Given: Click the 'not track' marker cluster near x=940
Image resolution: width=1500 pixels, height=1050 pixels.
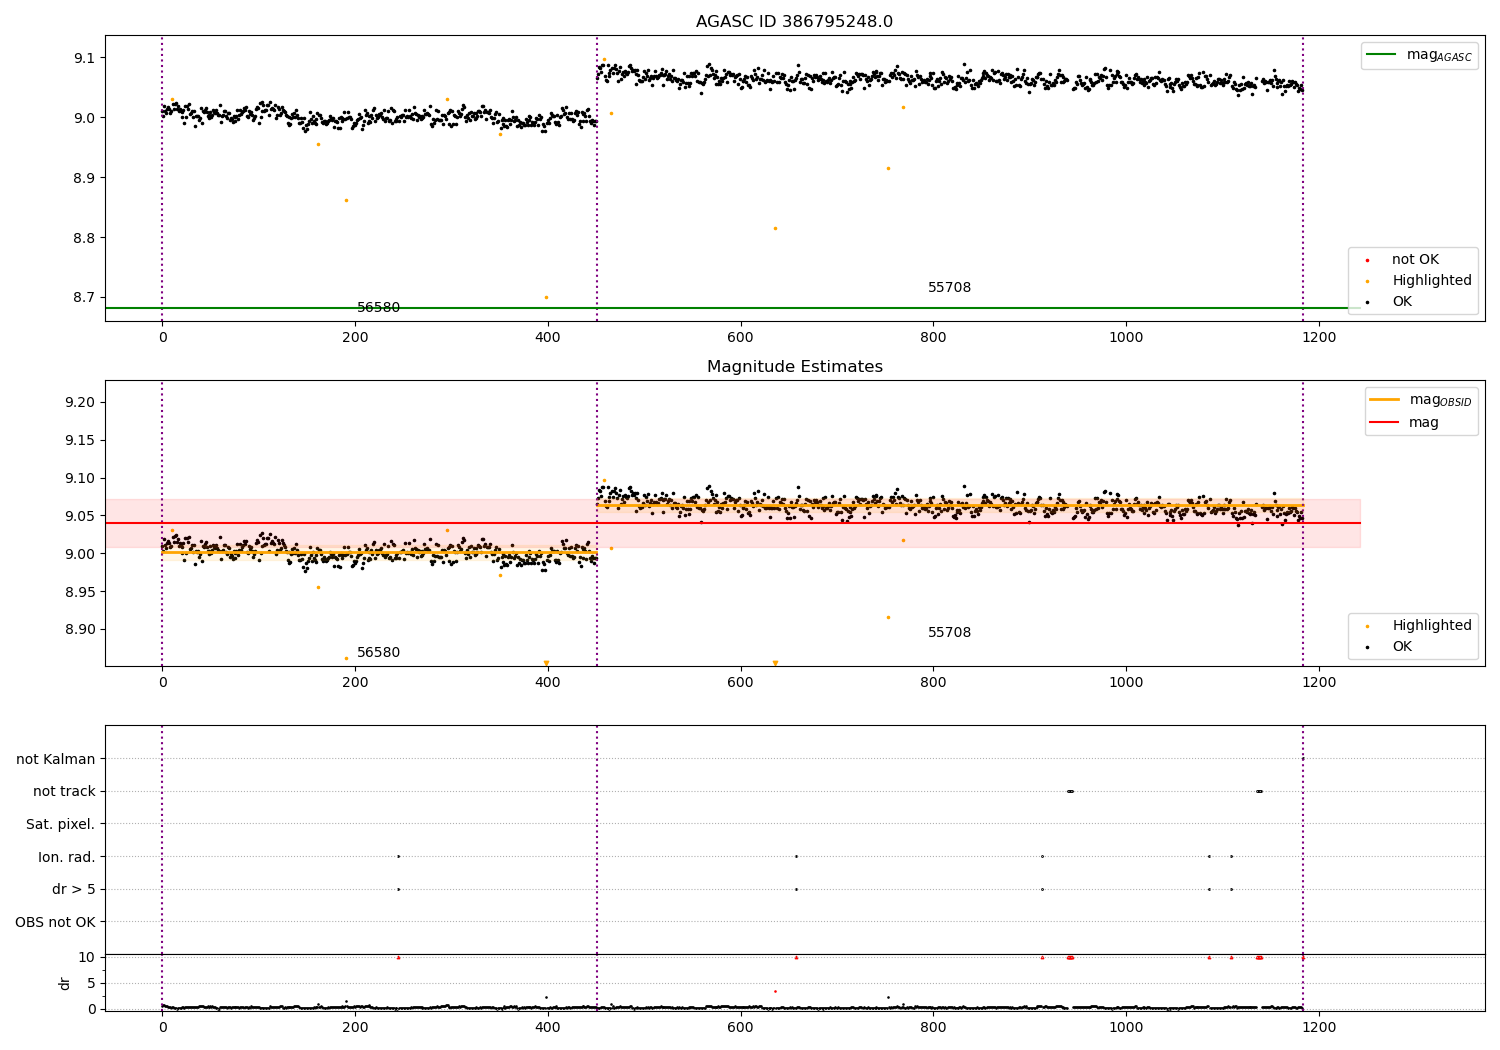Looking at the screenshot, I should 1070,791.
